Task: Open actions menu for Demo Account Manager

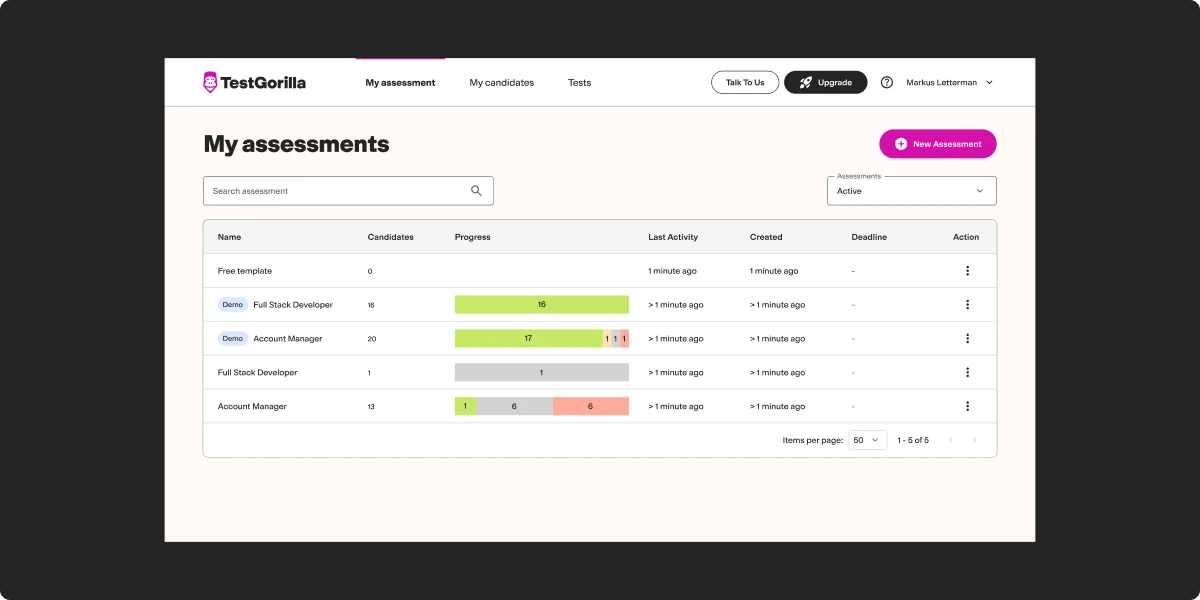Action: pos(967,339)
